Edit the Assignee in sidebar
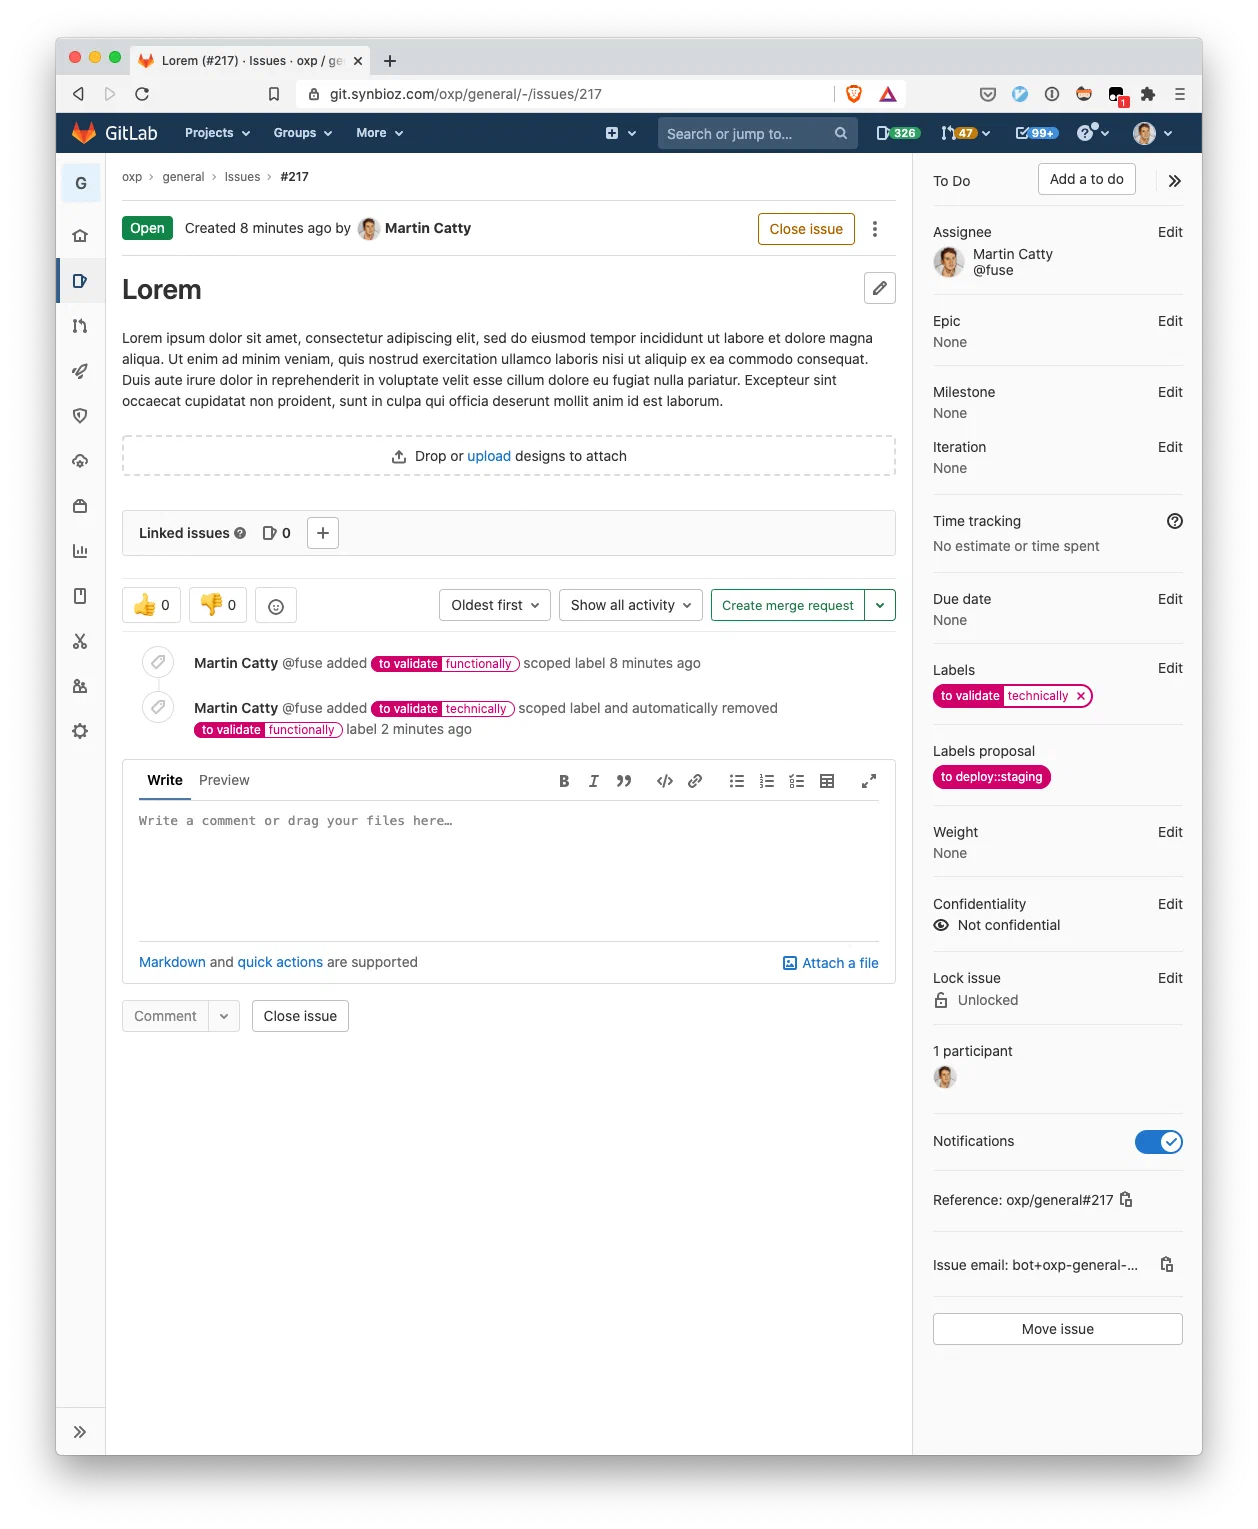This screenshot has height=1529, width=1258. (x=1170, y=232)
